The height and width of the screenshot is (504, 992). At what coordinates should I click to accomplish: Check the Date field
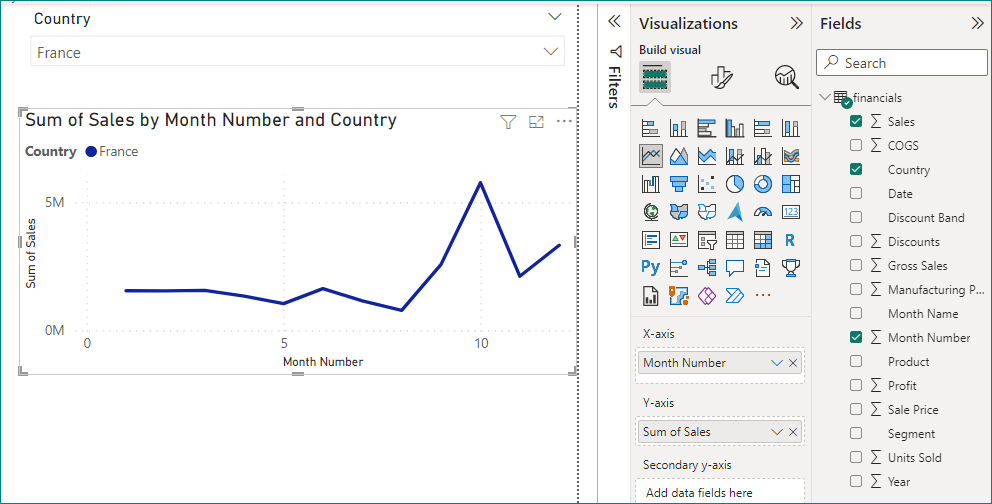click(856, 194)
